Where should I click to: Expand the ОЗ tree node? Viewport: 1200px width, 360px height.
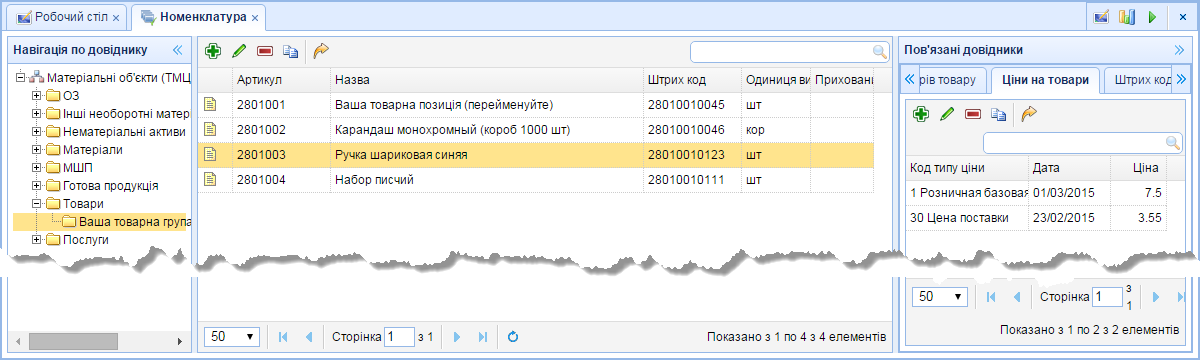pos(37,96)
